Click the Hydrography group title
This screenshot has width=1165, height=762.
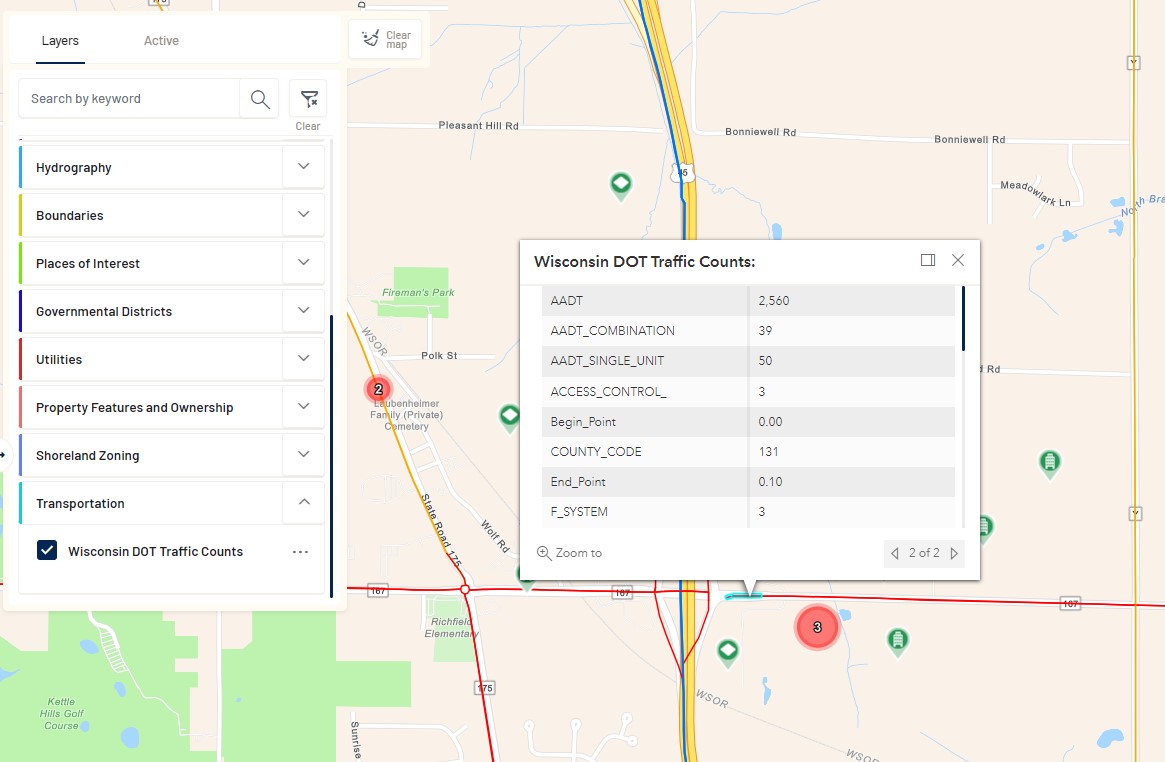[74, 168]
